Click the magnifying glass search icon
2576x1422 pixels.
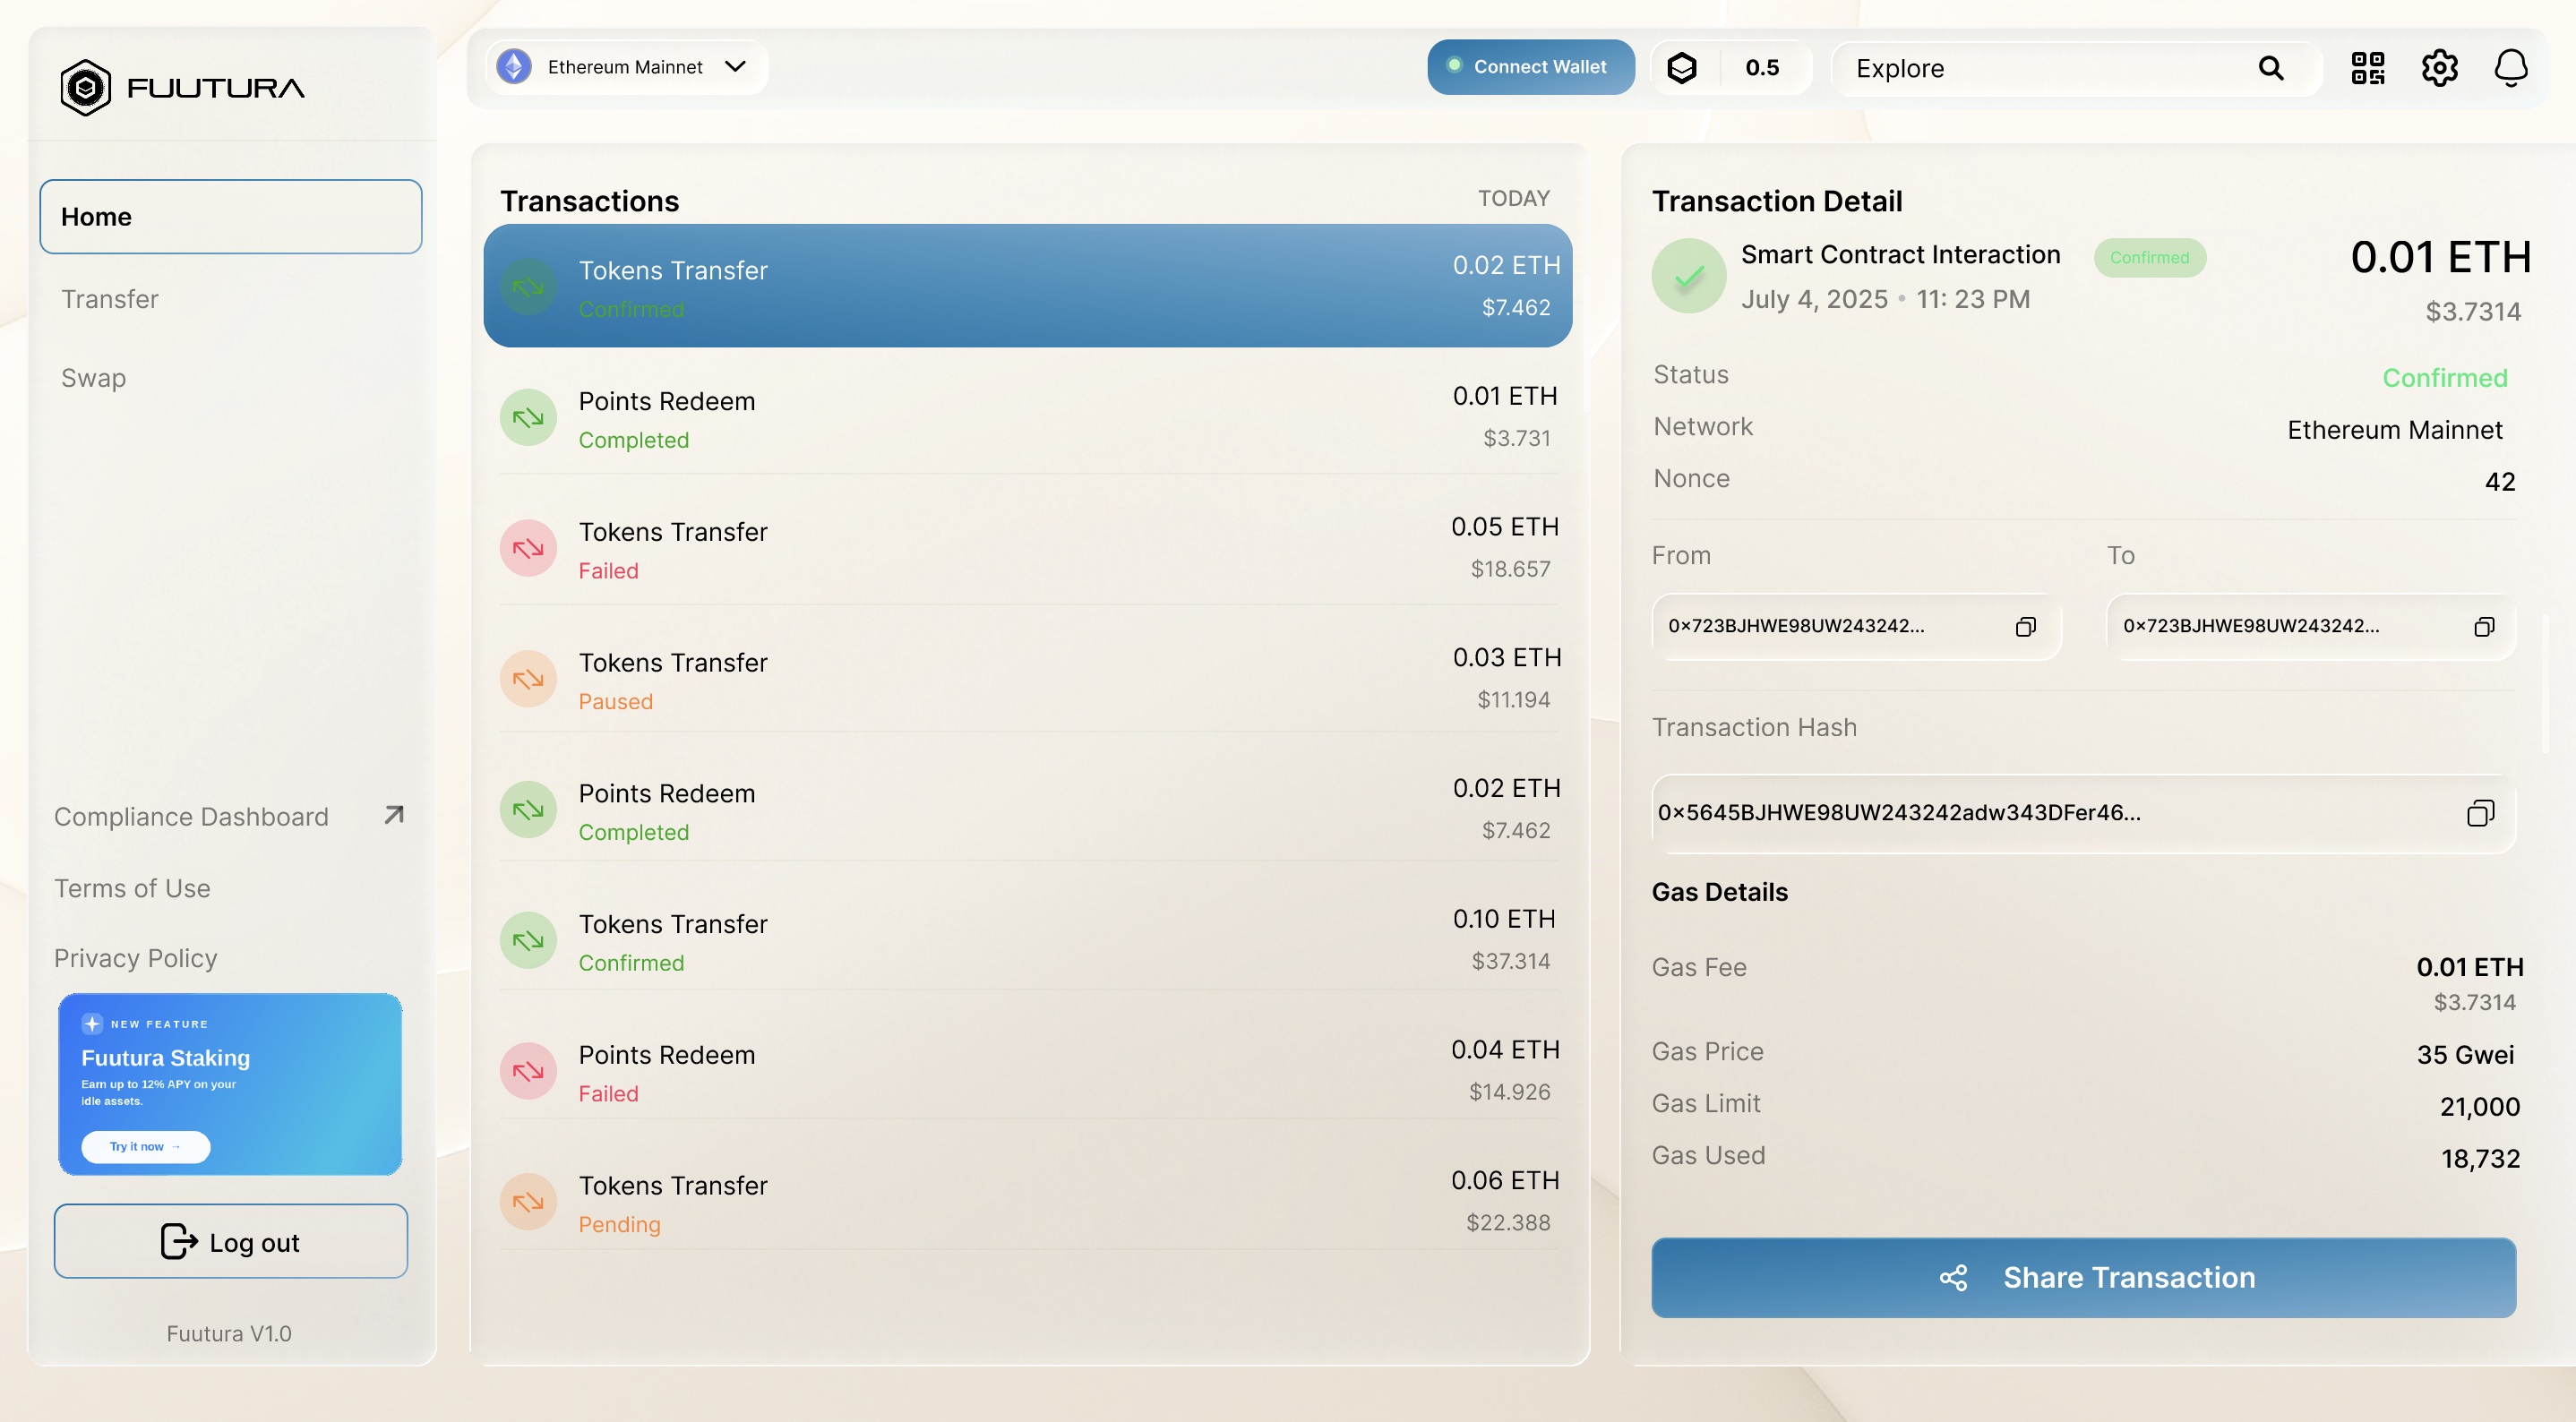[x=2271, y=68]
